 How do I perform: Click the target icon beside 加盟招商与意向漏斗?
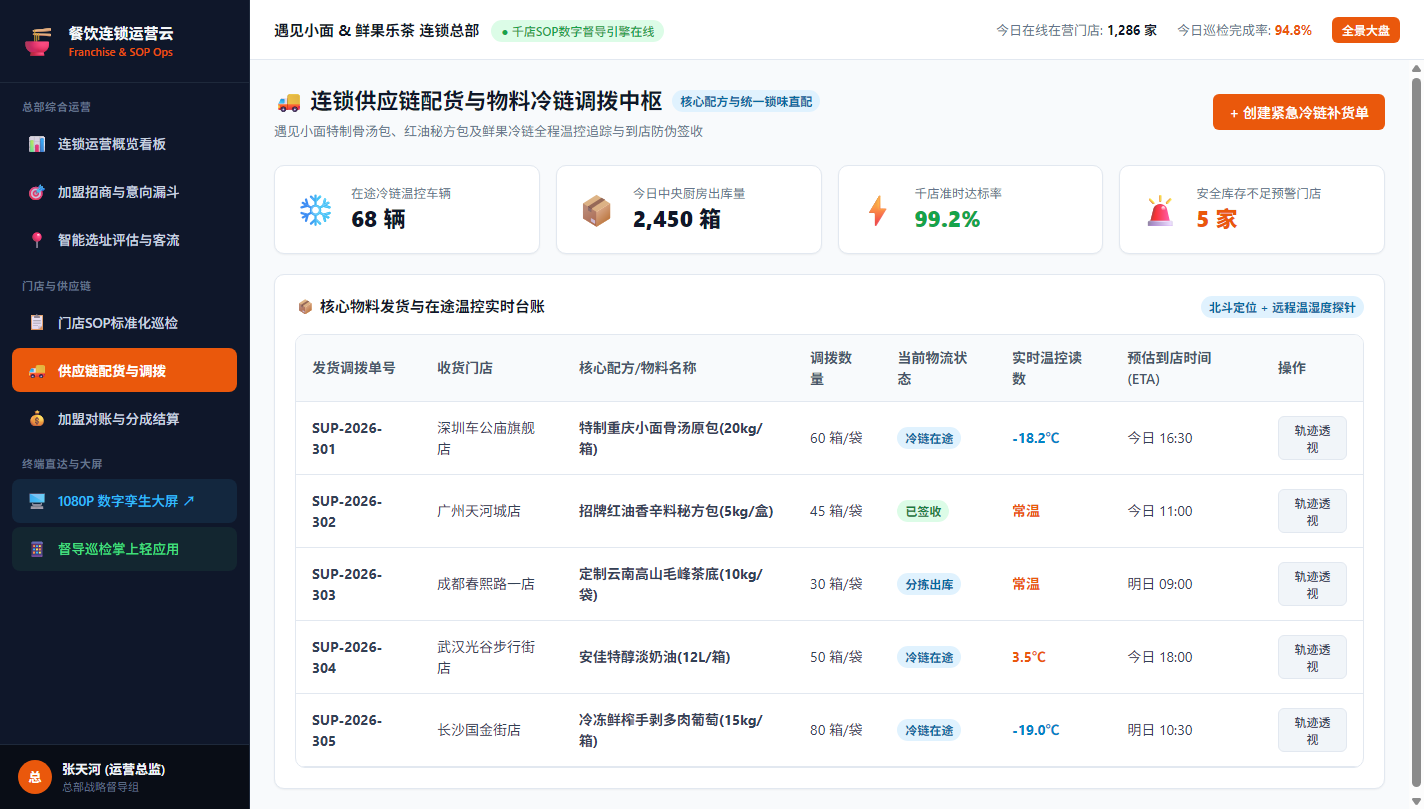[x=37, y=192]
